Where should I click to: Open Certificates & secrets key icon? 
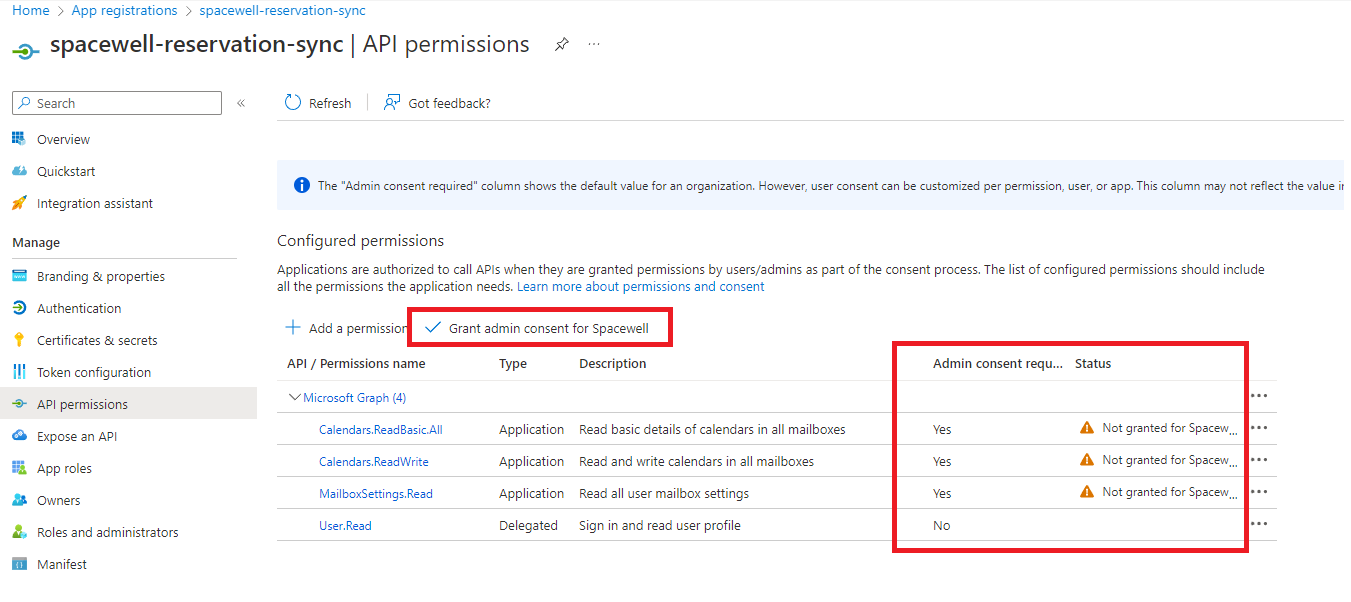coord(19,340)
